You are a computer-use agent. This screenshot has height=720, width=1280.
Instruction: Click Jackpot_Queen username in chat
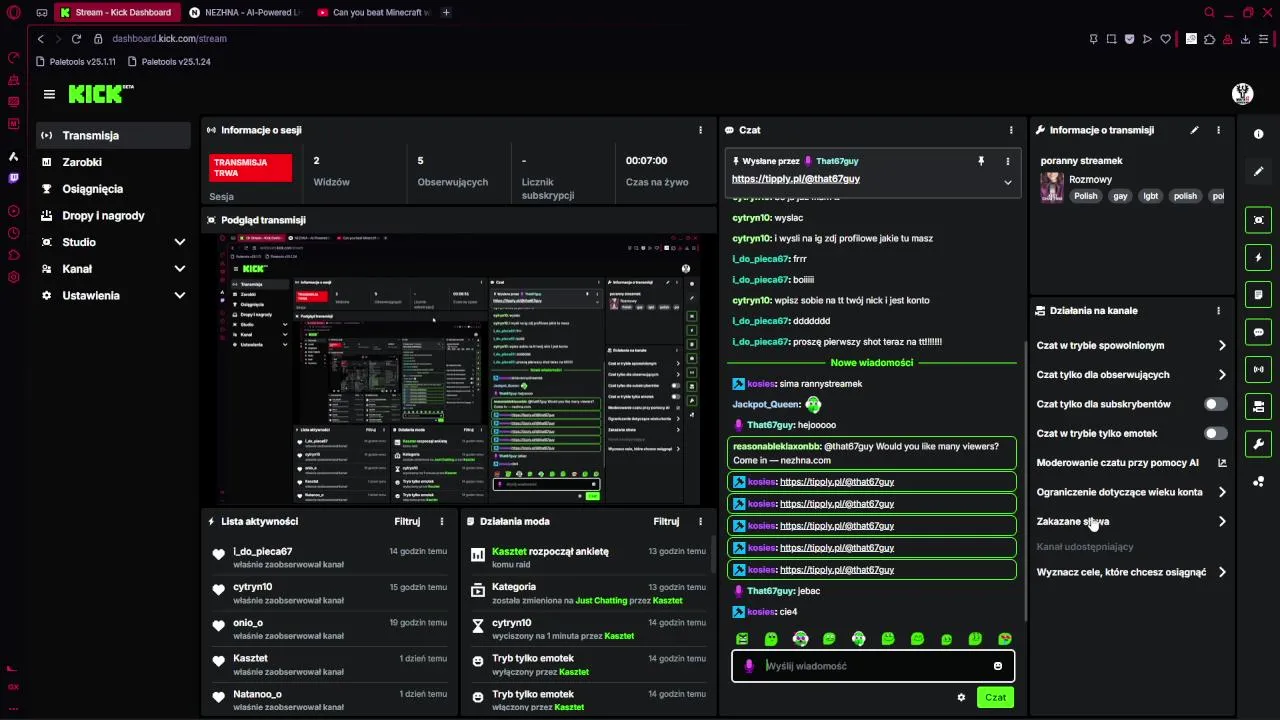click(x=766, y=405)
